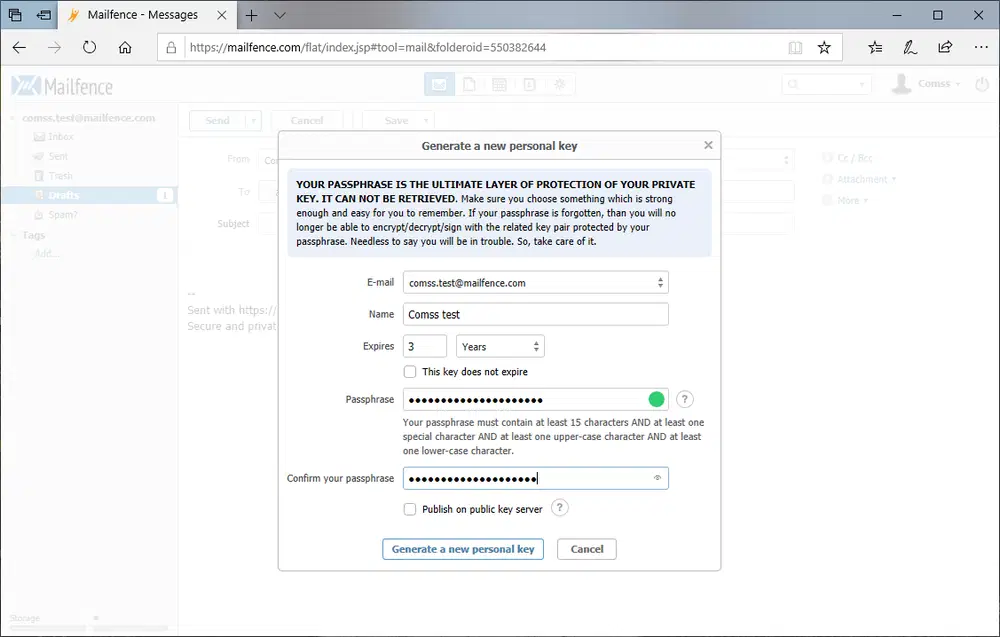Select the Drafts folder
1000x637 pixels.
point(89,195)
